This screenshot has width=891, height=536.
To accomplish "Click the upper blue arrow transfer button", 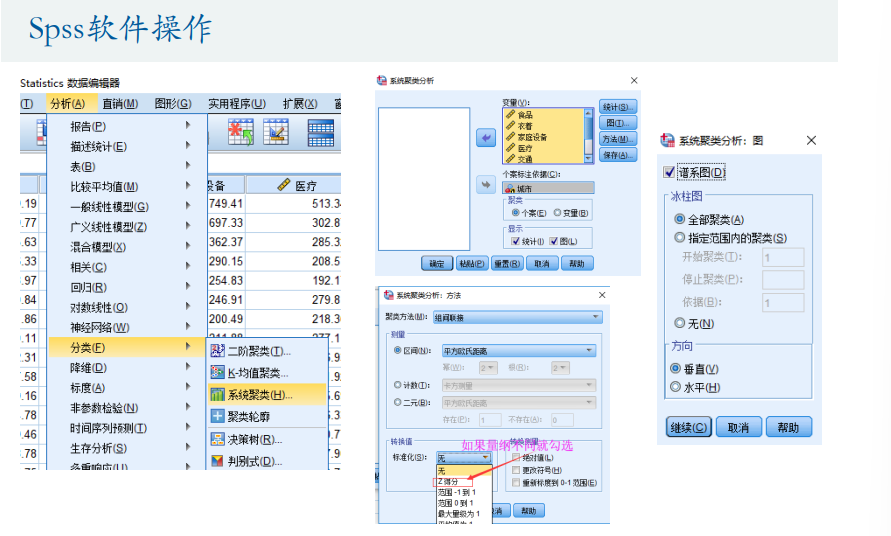I will pyautogui.click(x=486, y=138).
